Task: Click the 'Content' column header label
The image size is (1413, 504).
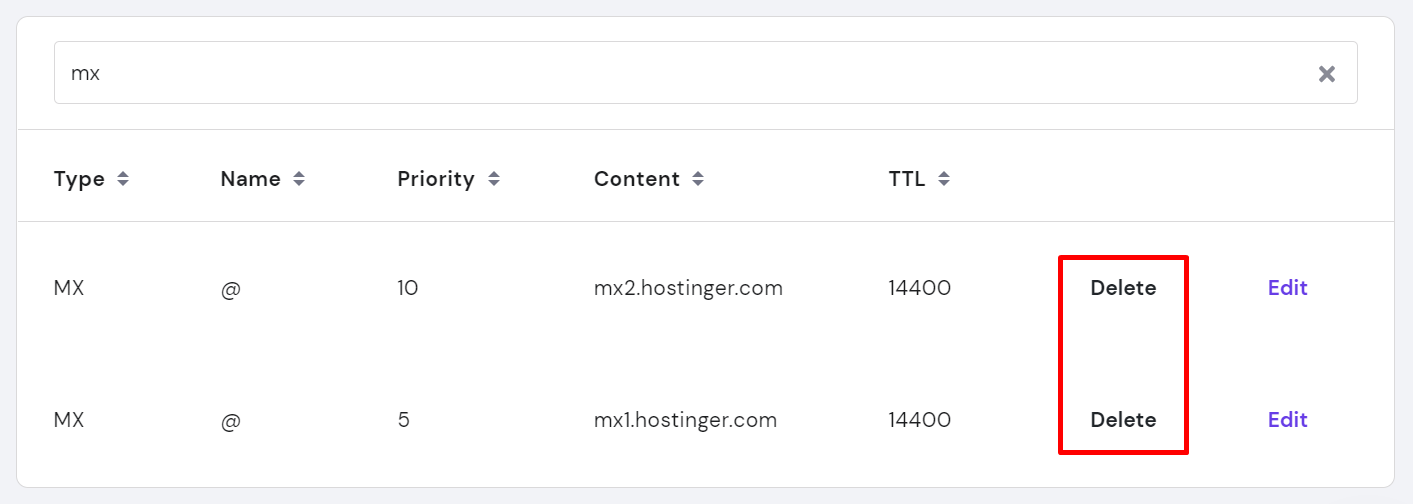Action: pyautogui.click(x=637, y=179)
